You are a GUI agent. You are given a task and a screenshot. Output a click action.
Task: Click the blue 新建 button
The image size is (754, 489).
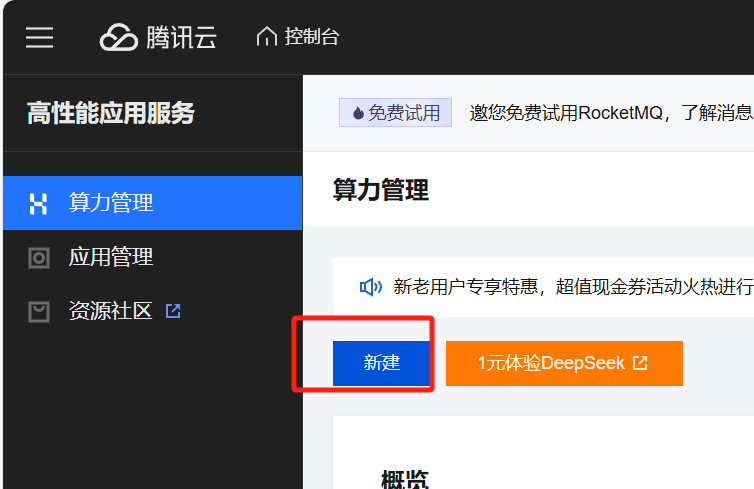tap(381, 363)
